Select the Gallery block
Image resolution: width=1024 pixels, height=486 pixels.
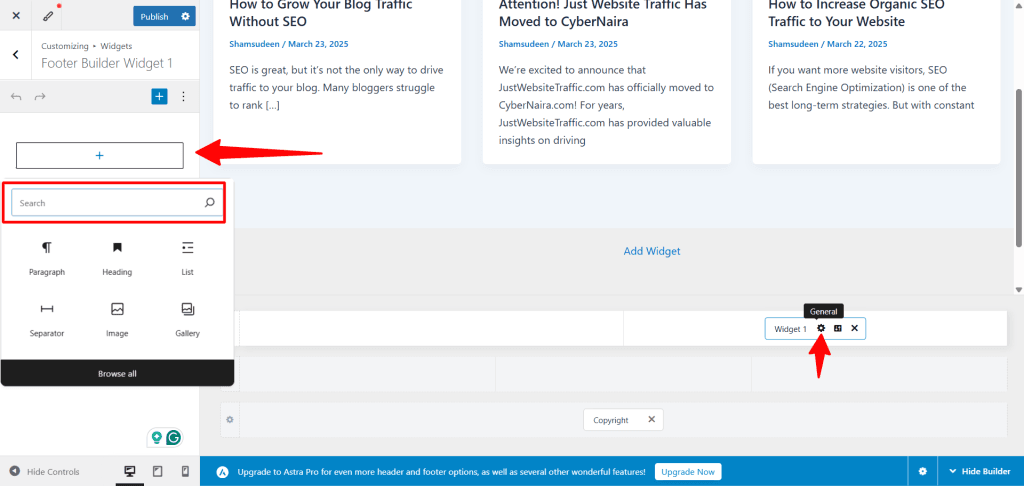(x=187, y=318)
